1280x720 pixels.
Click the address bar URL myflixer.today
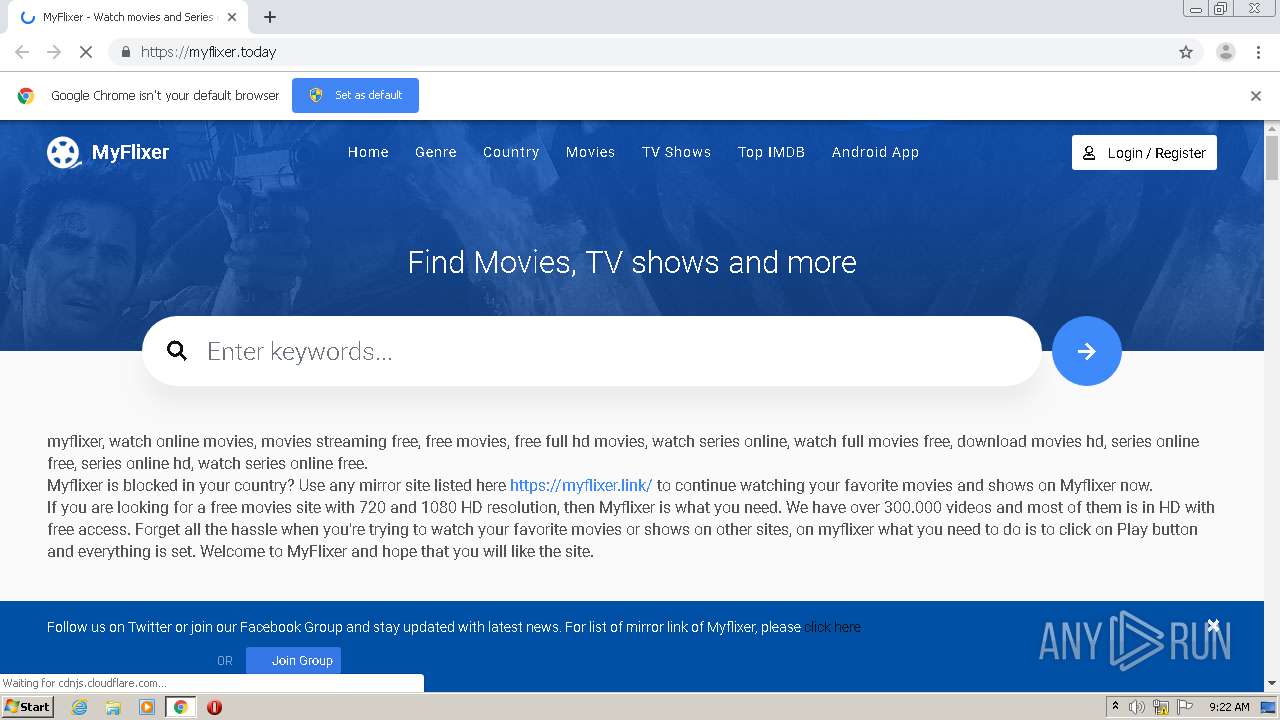[208, 52]
